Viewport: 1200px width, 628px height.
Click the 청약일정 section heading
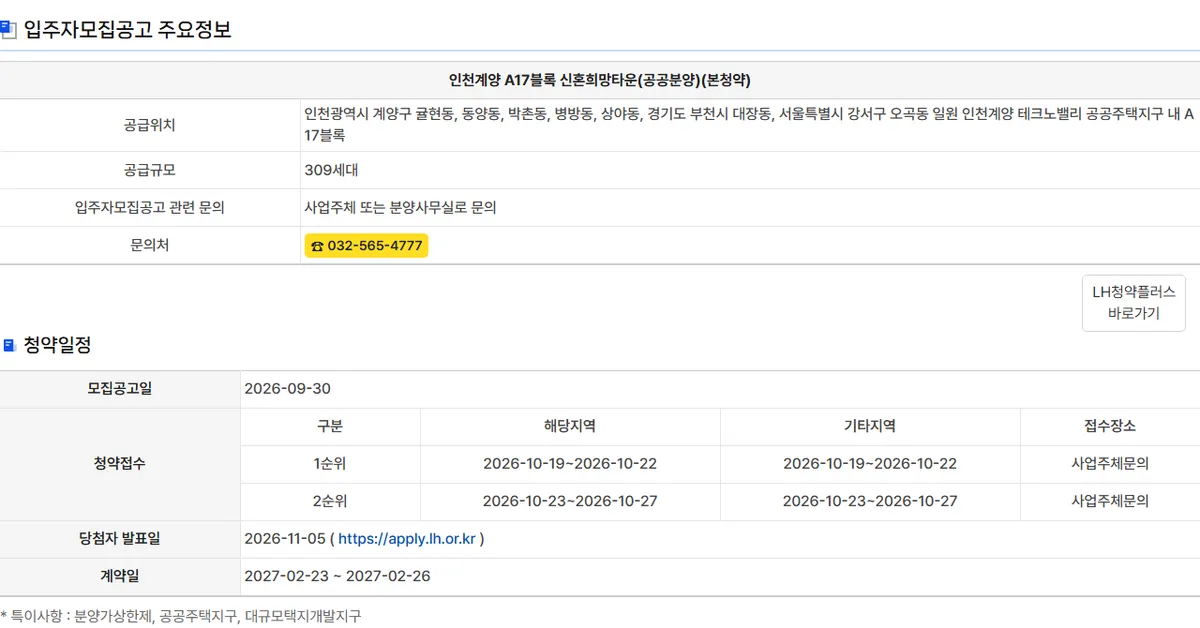[x=57, y=345]
